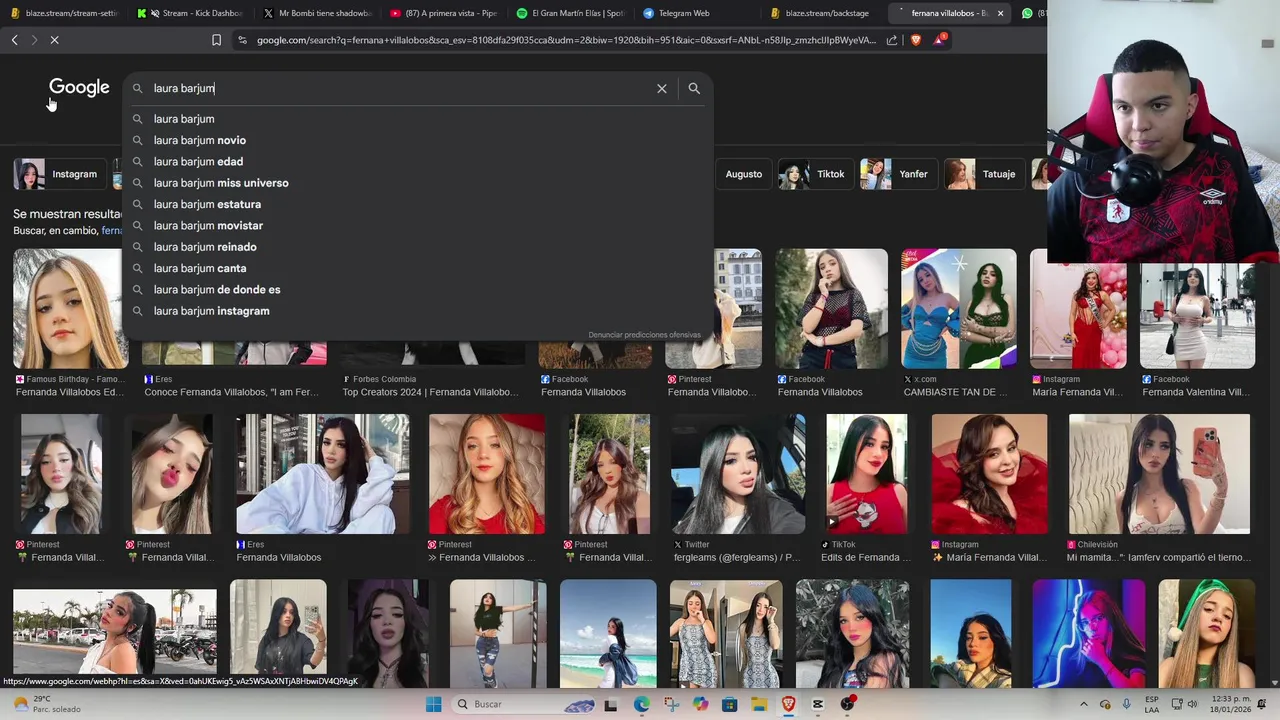Viewport: 1280px width, 720px height.
Task: Show hidden system tray icons
Action: (x=1084, y=704)
